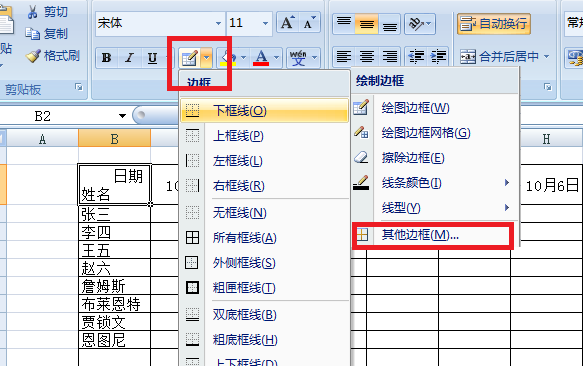Center text horizontally
The height and width of the screenshot is (366, 583).
[x=366, y=57]
